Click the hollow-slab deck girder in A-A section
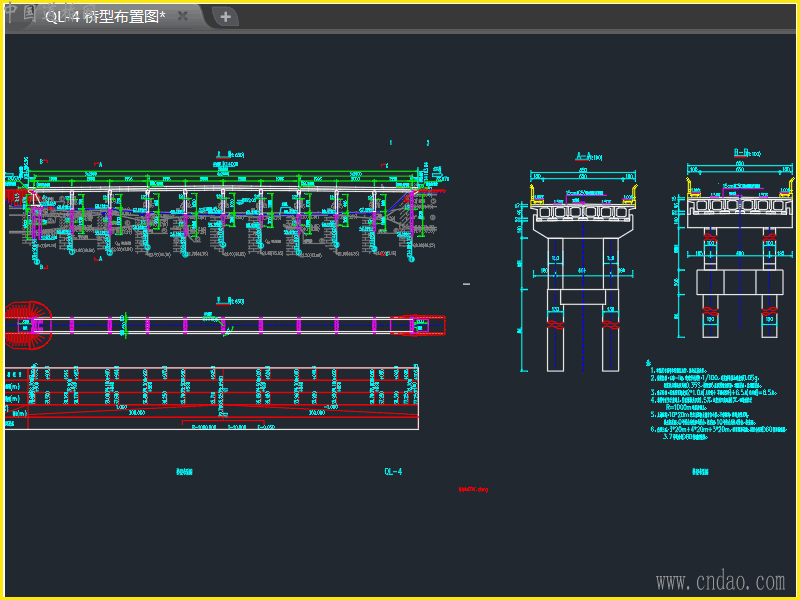The height and width of the screenshot is (600, 800). pyautogui.click(x=584, y=212)
